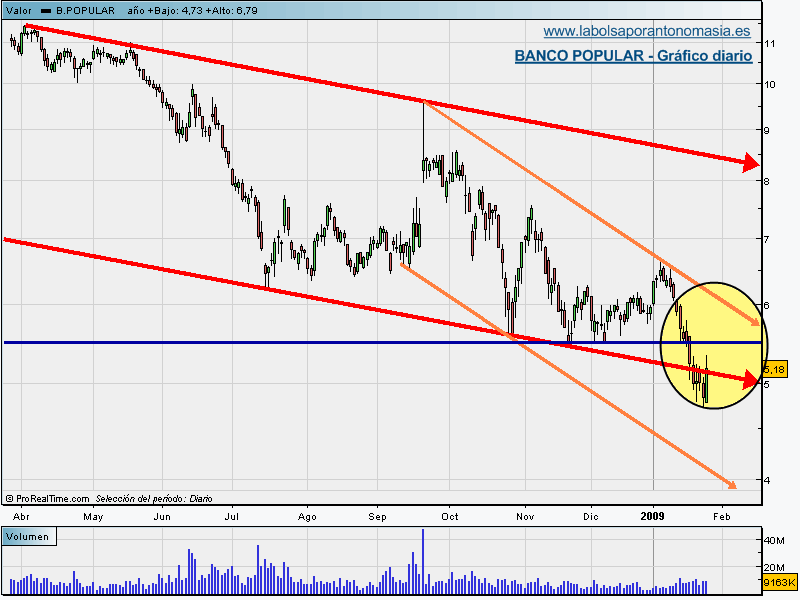800x600 pixels.
Task: Click the BANCO POPULAR - Gráfico diario title
Action: coord(633,56)
